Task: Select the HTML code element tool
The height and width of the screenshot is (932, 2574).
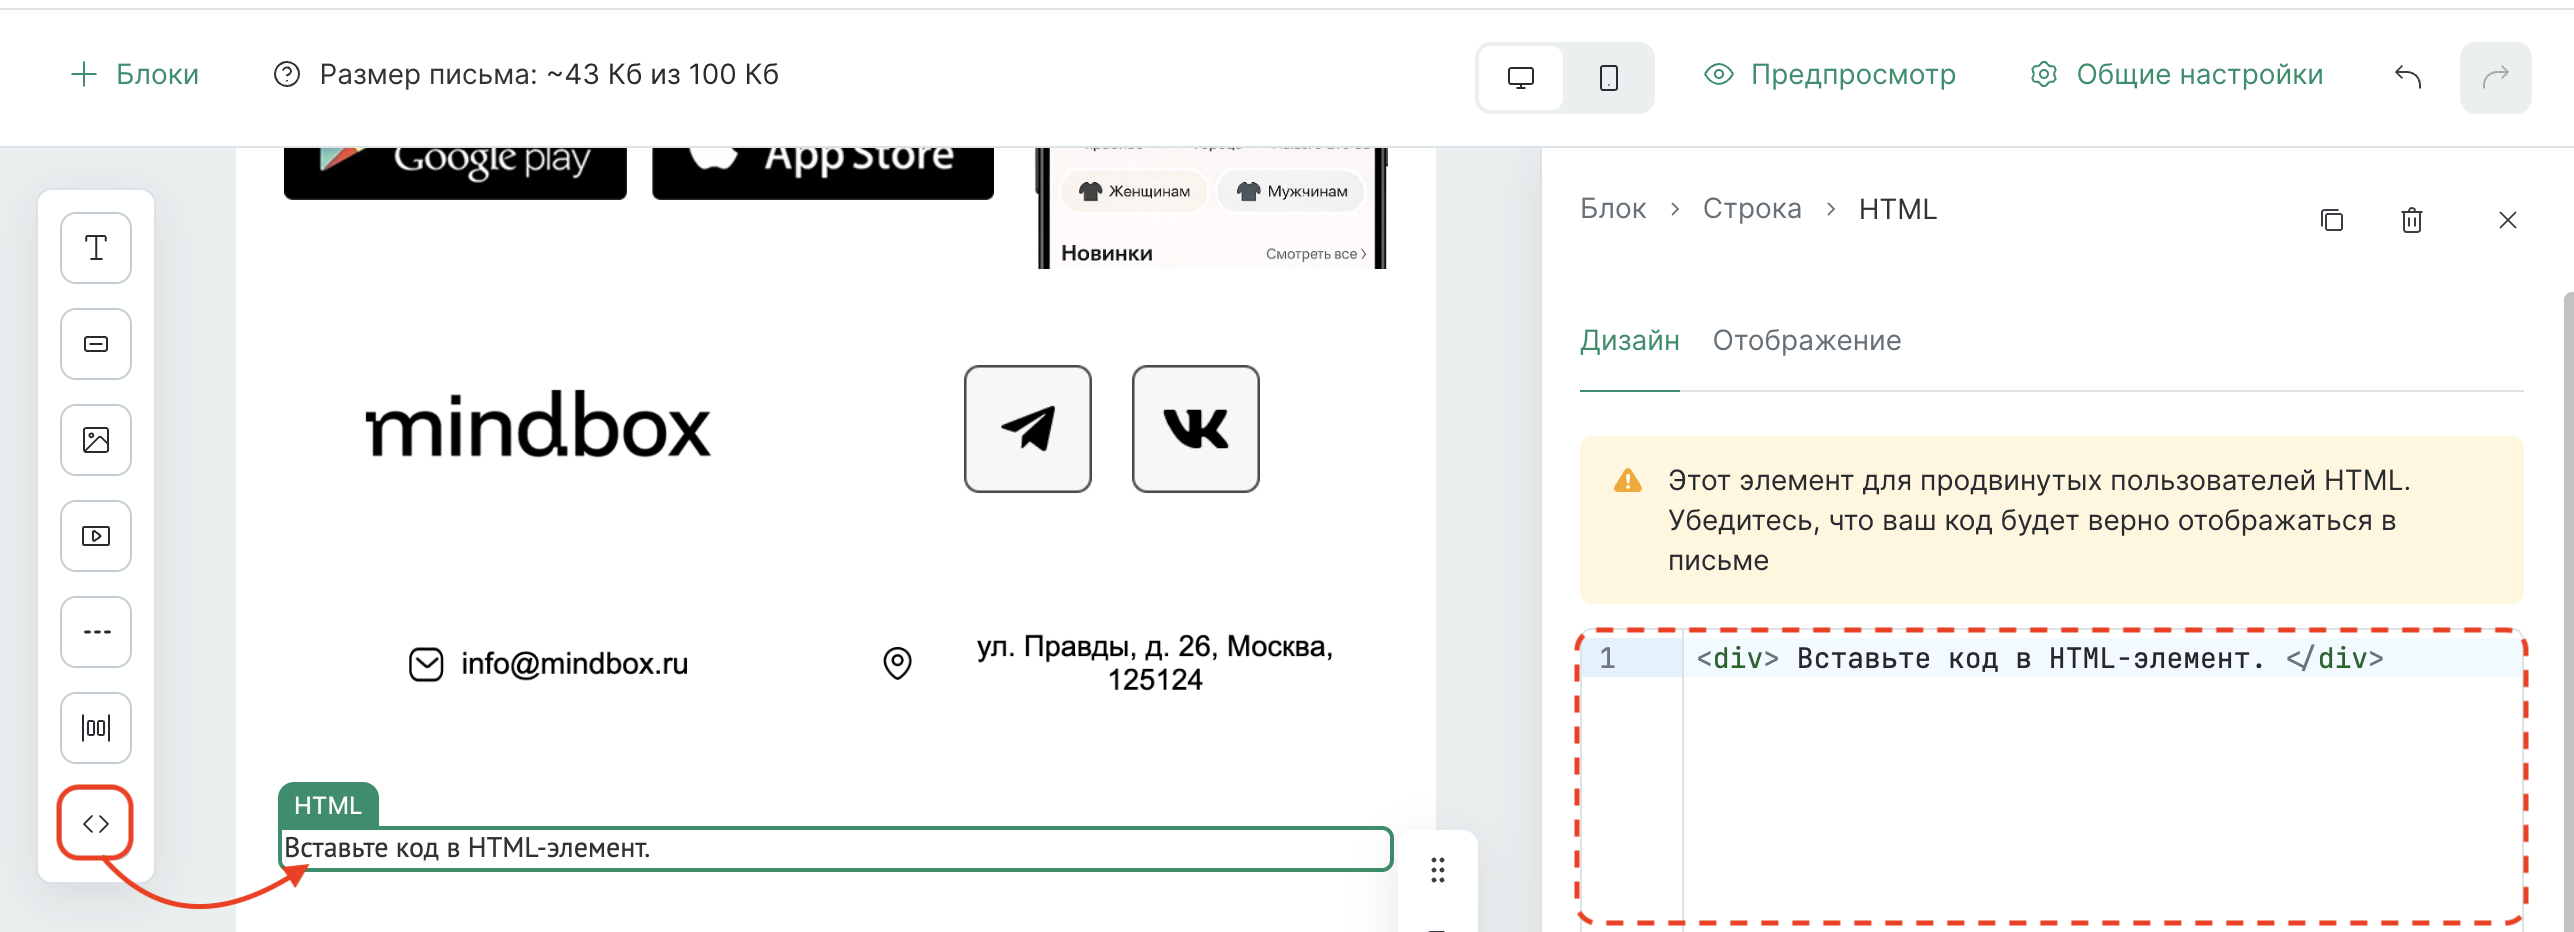Action: [96, 823]
